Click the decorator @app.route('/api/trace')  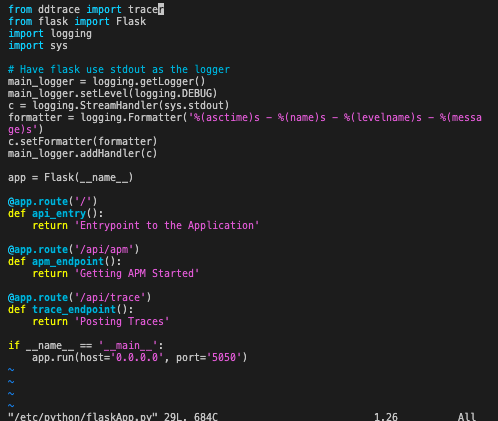[80, 297]
